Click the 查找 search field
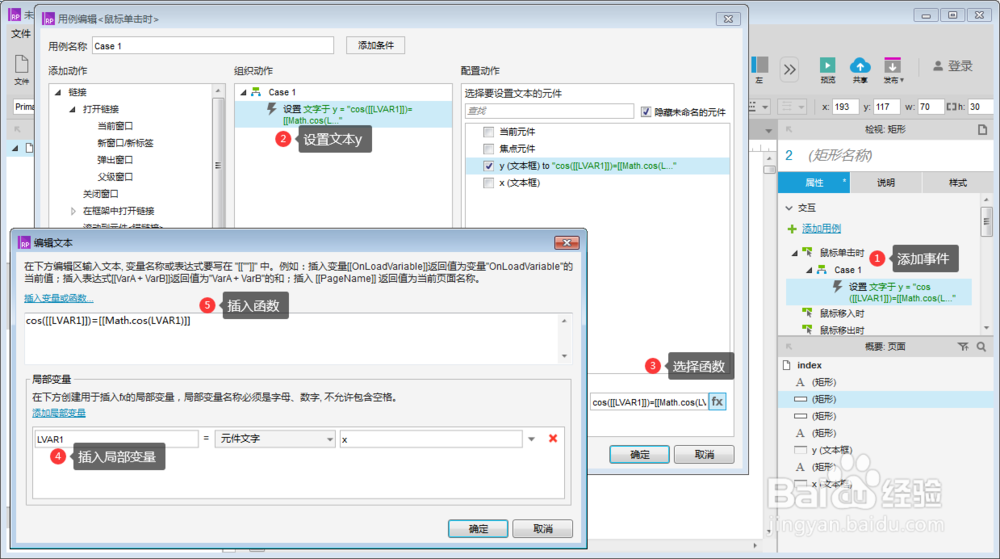 tap(549, 111)
